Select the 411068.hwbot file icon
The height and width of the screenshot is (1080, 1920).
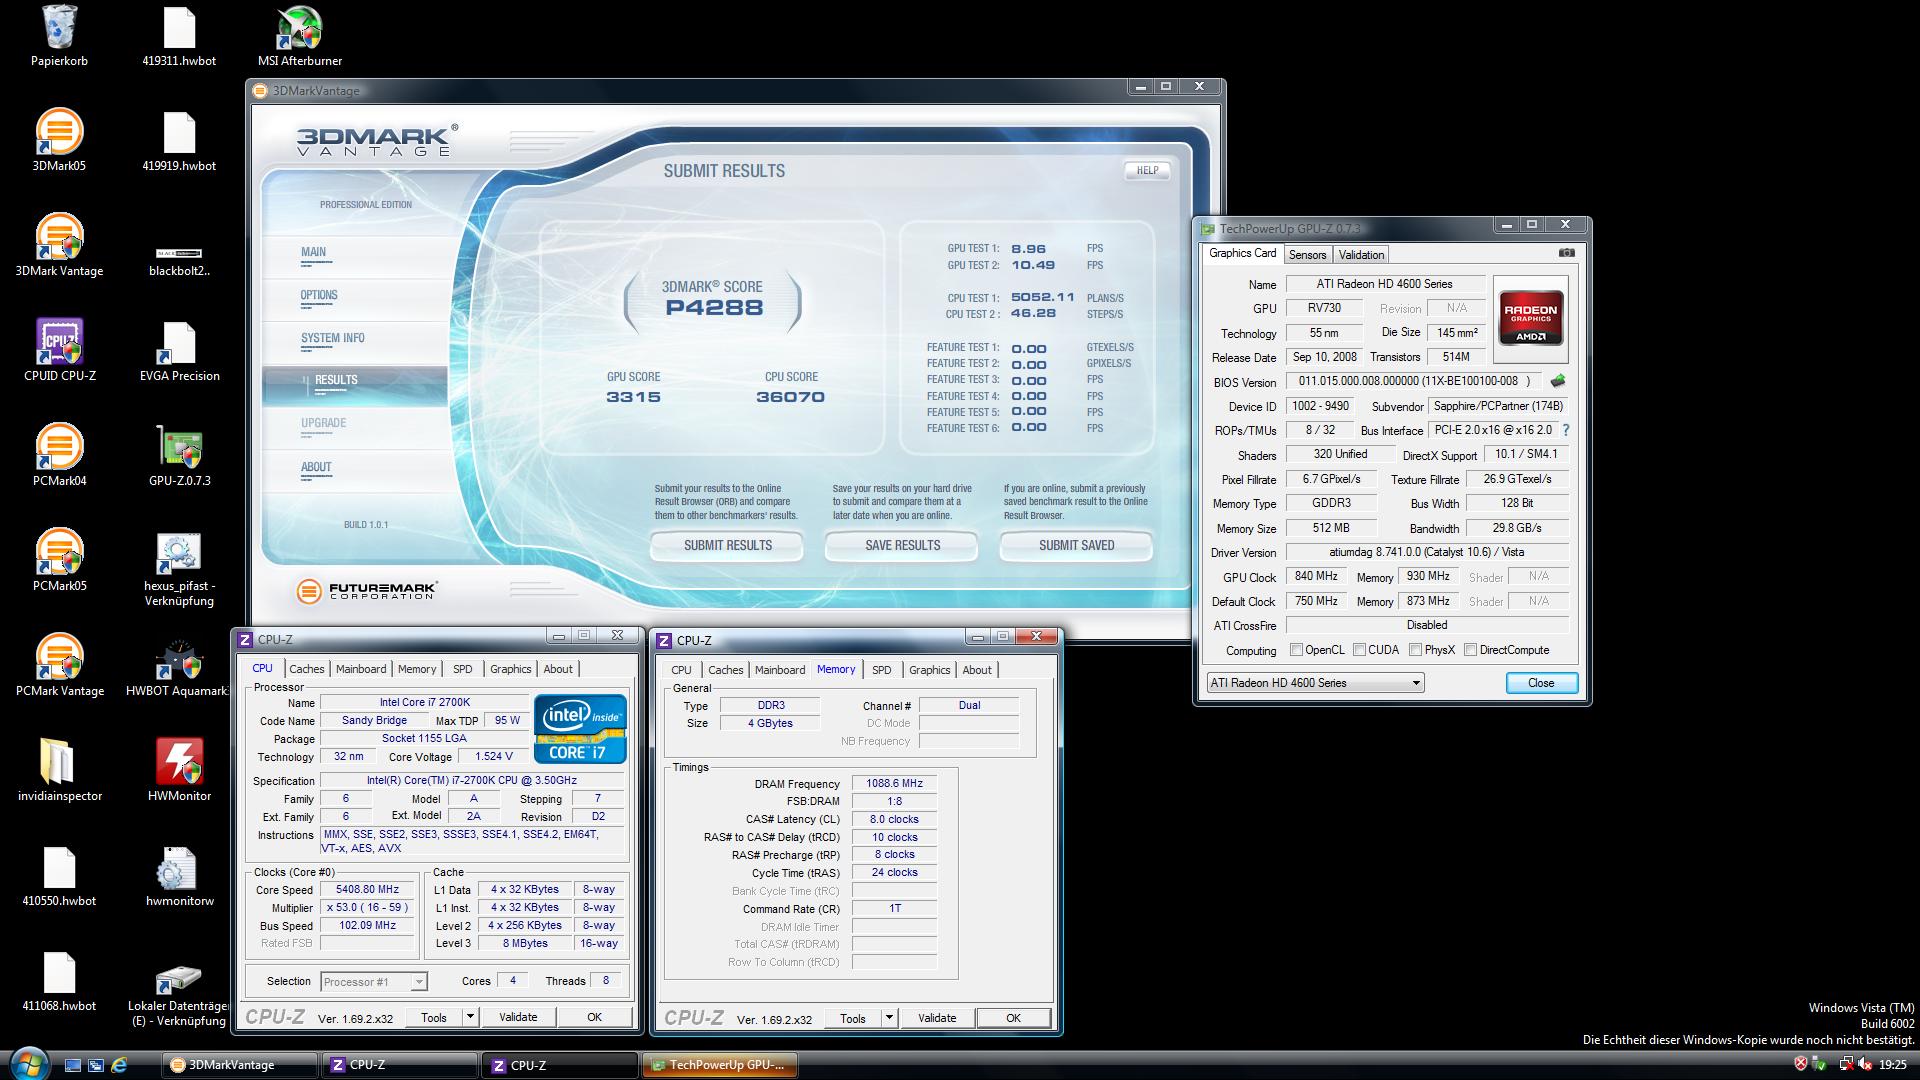59,981
